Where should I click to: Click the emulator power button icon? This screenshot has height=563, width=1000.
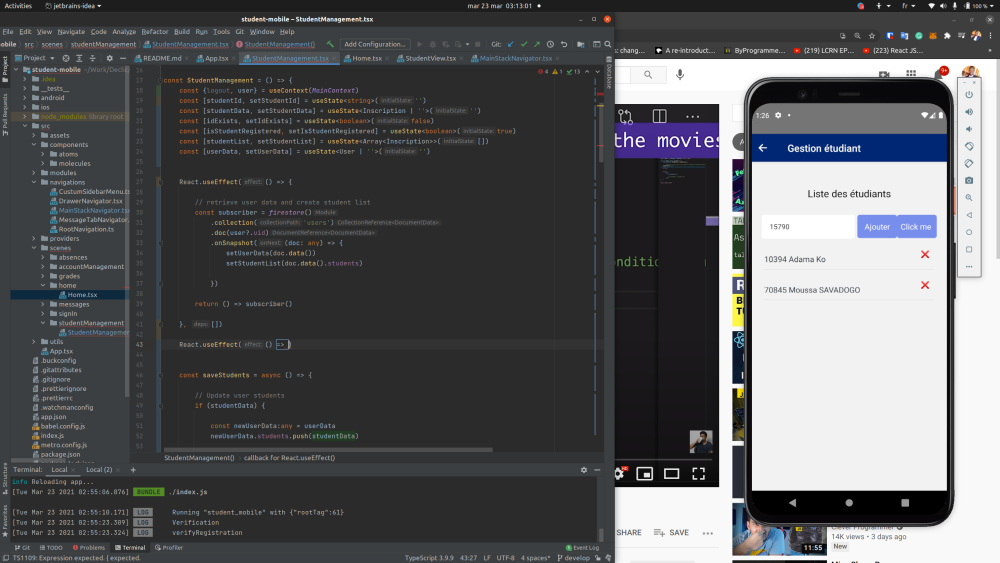pos(968,94)
